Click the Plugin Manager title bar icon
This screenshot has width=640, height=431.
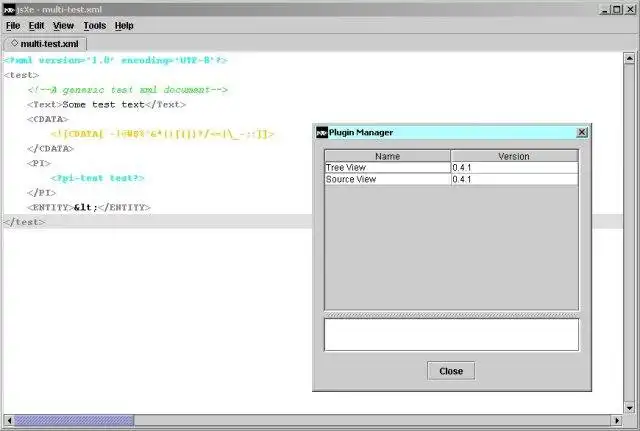(322, 132)
